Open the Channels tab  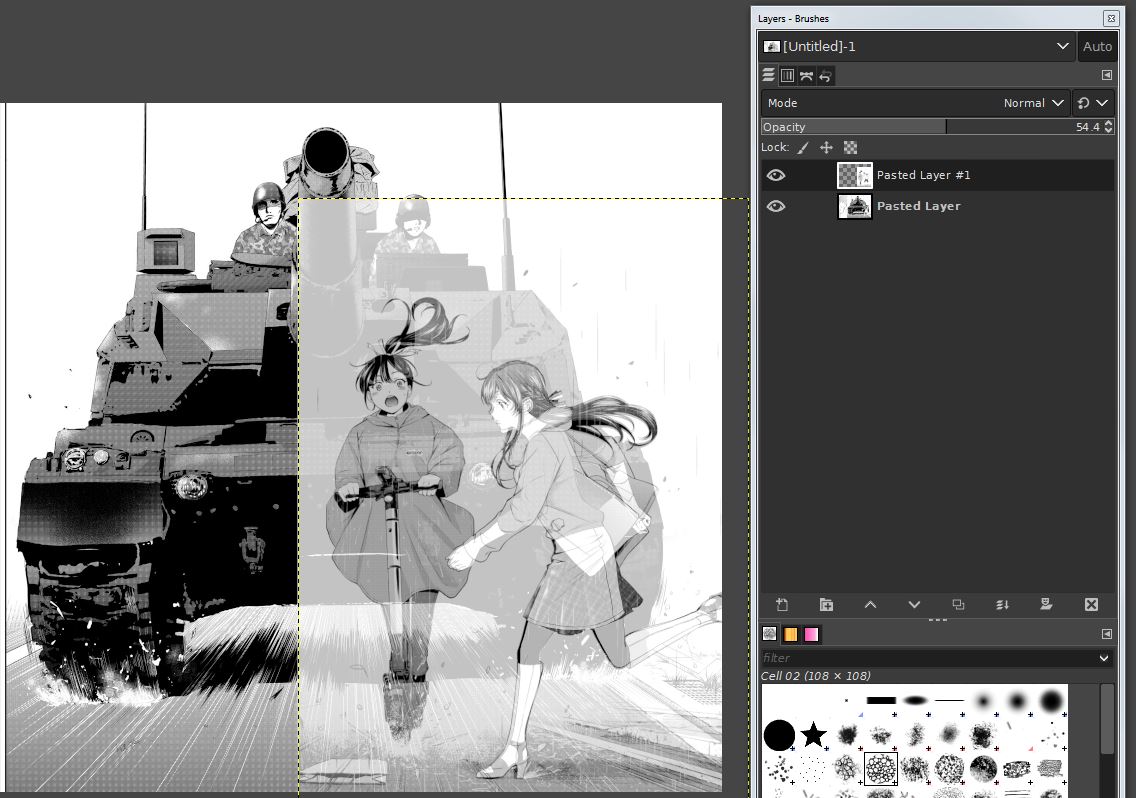pyautogui.click(x=788, y=75)
